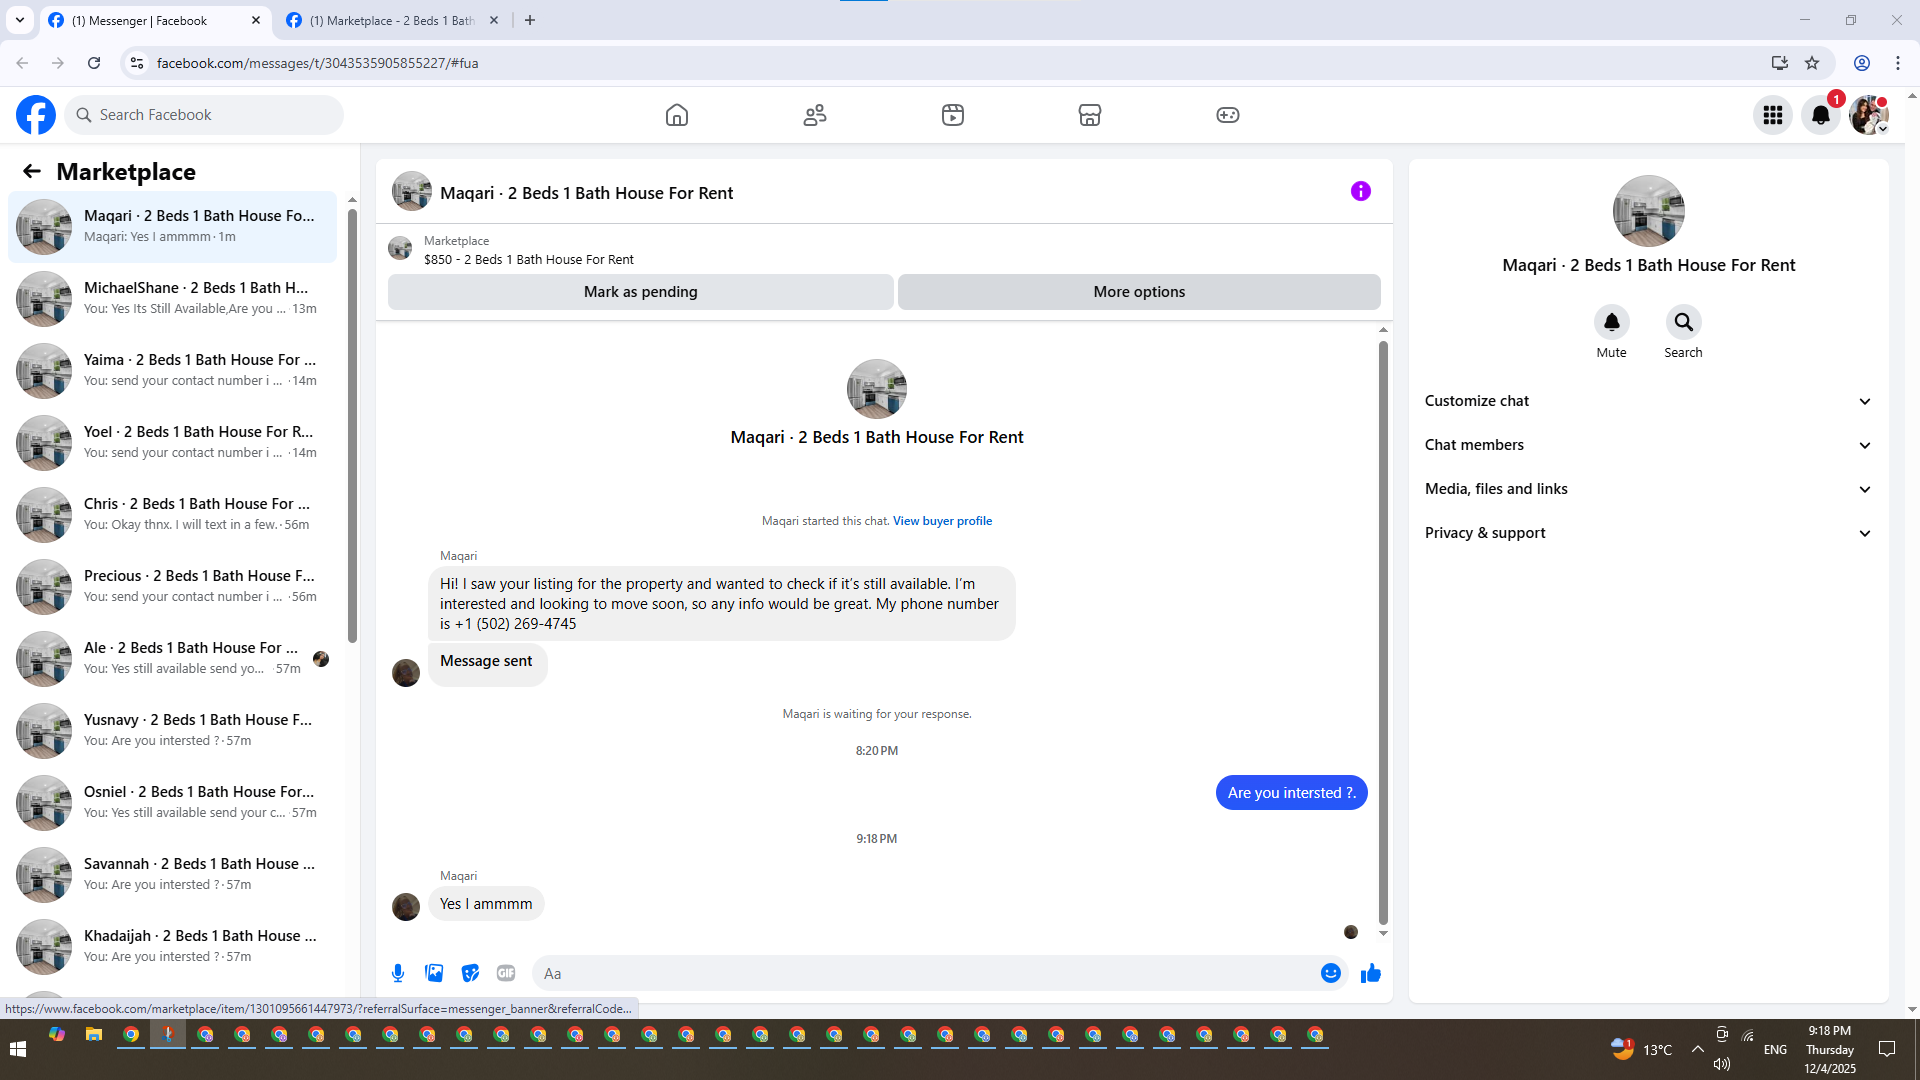Toggle the conversation information panel icon

click(1360, 191)
